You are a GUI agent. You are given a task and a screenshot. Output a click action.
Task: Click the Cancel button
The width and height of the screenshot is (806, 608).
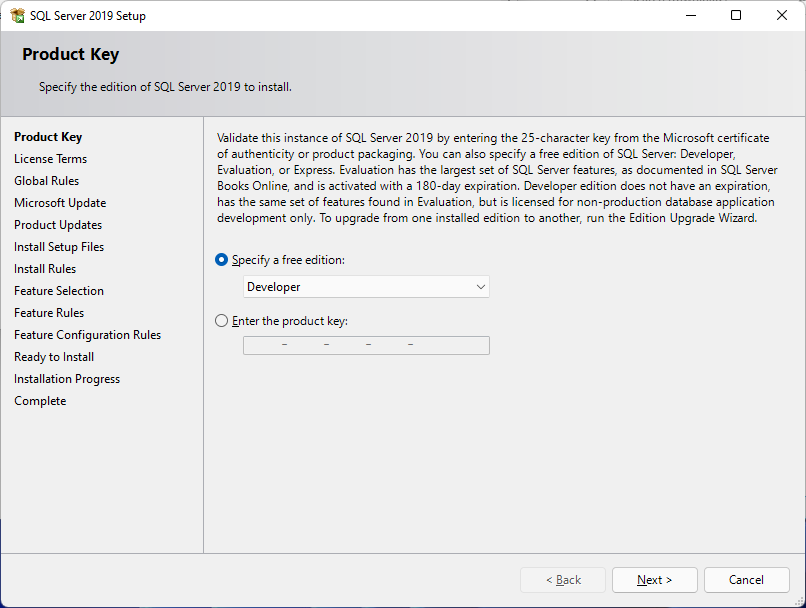click(x=746, y=580)
